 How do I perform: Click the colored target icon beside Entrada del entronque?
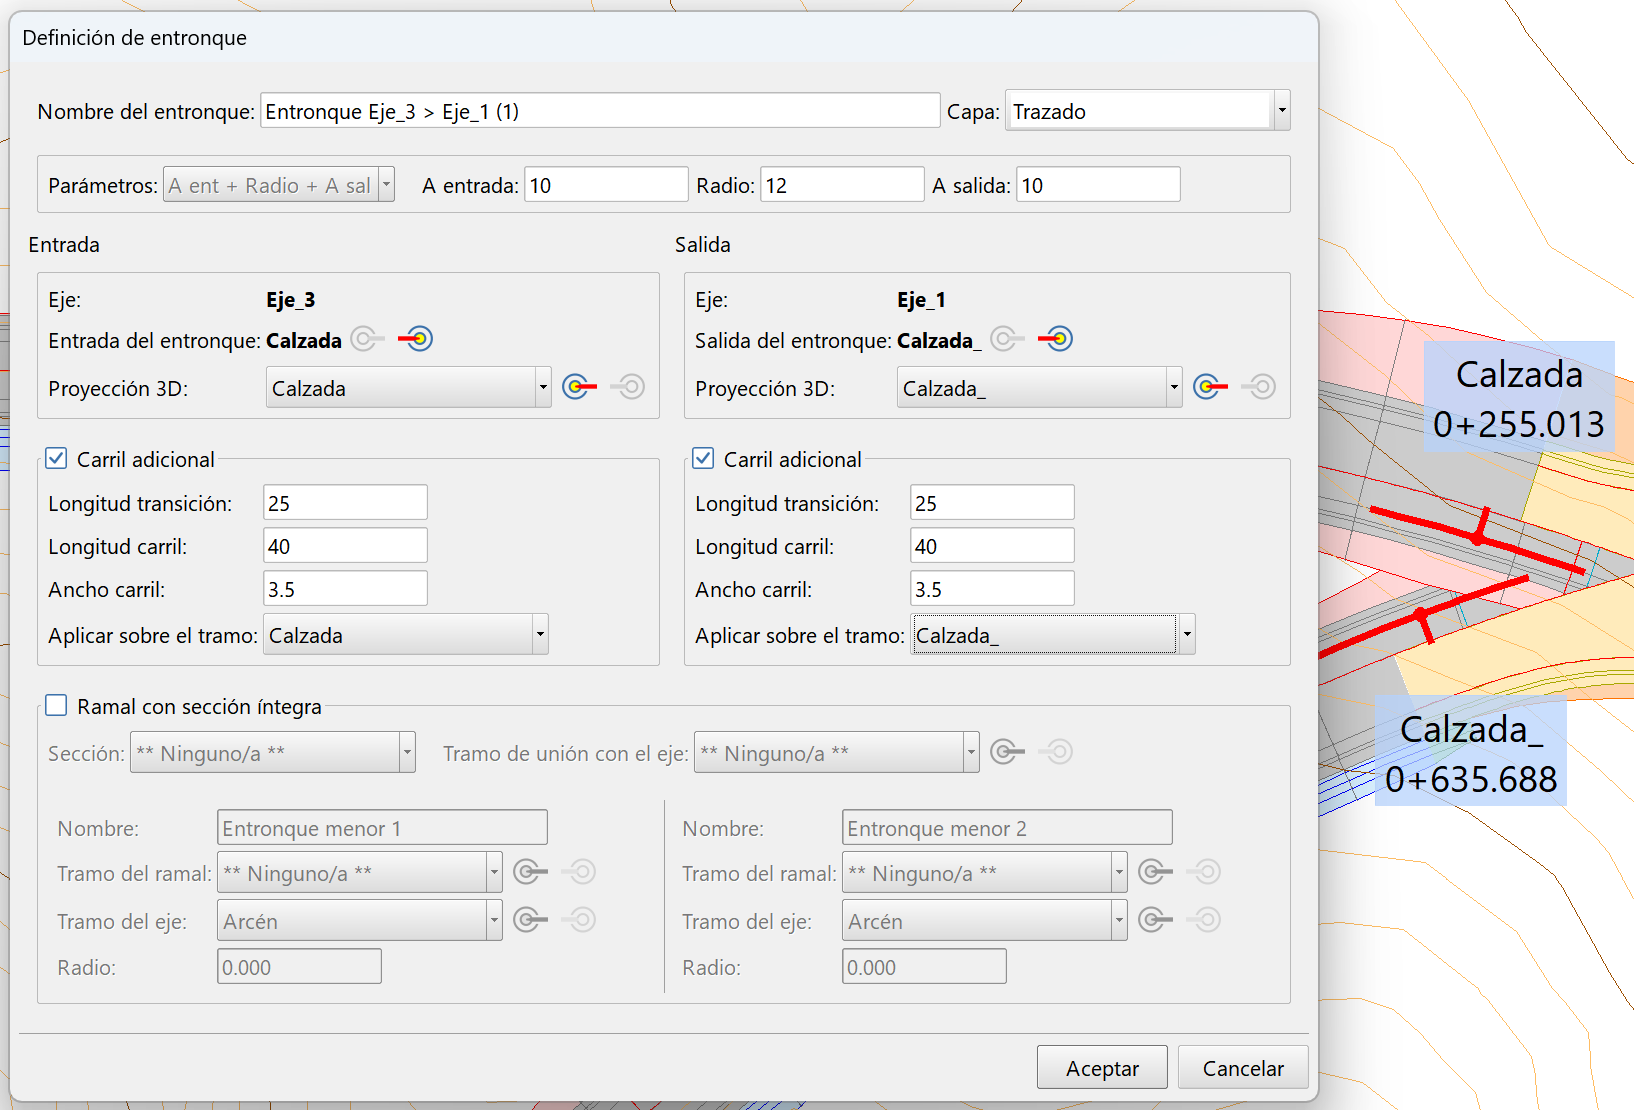coord(416,339)
